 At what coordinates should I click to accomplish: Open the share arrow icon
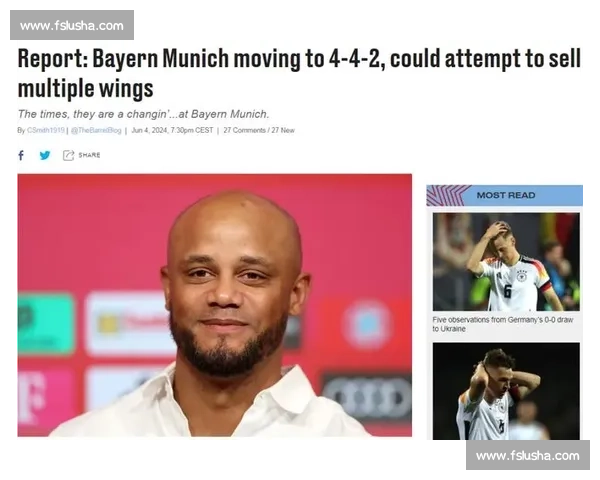pos(68,155)
